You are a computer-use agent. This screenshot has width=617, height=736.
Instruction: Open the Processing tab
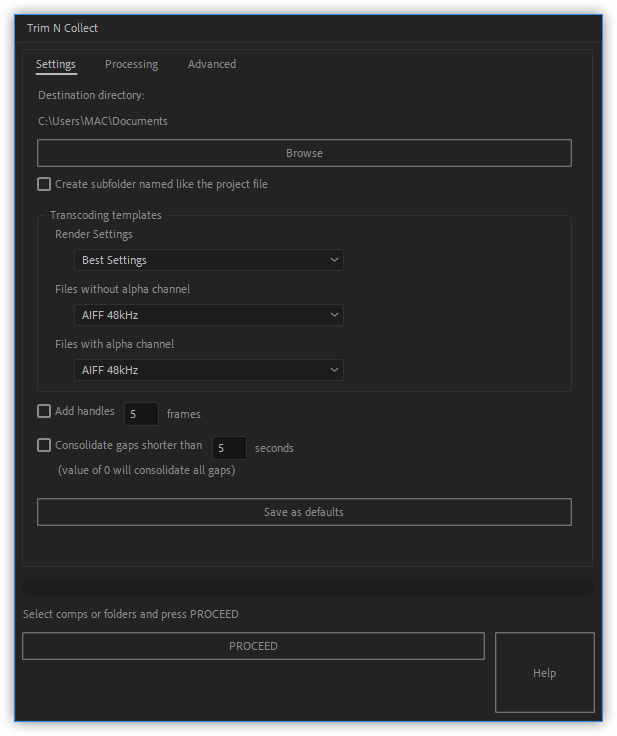coord(131,64)
